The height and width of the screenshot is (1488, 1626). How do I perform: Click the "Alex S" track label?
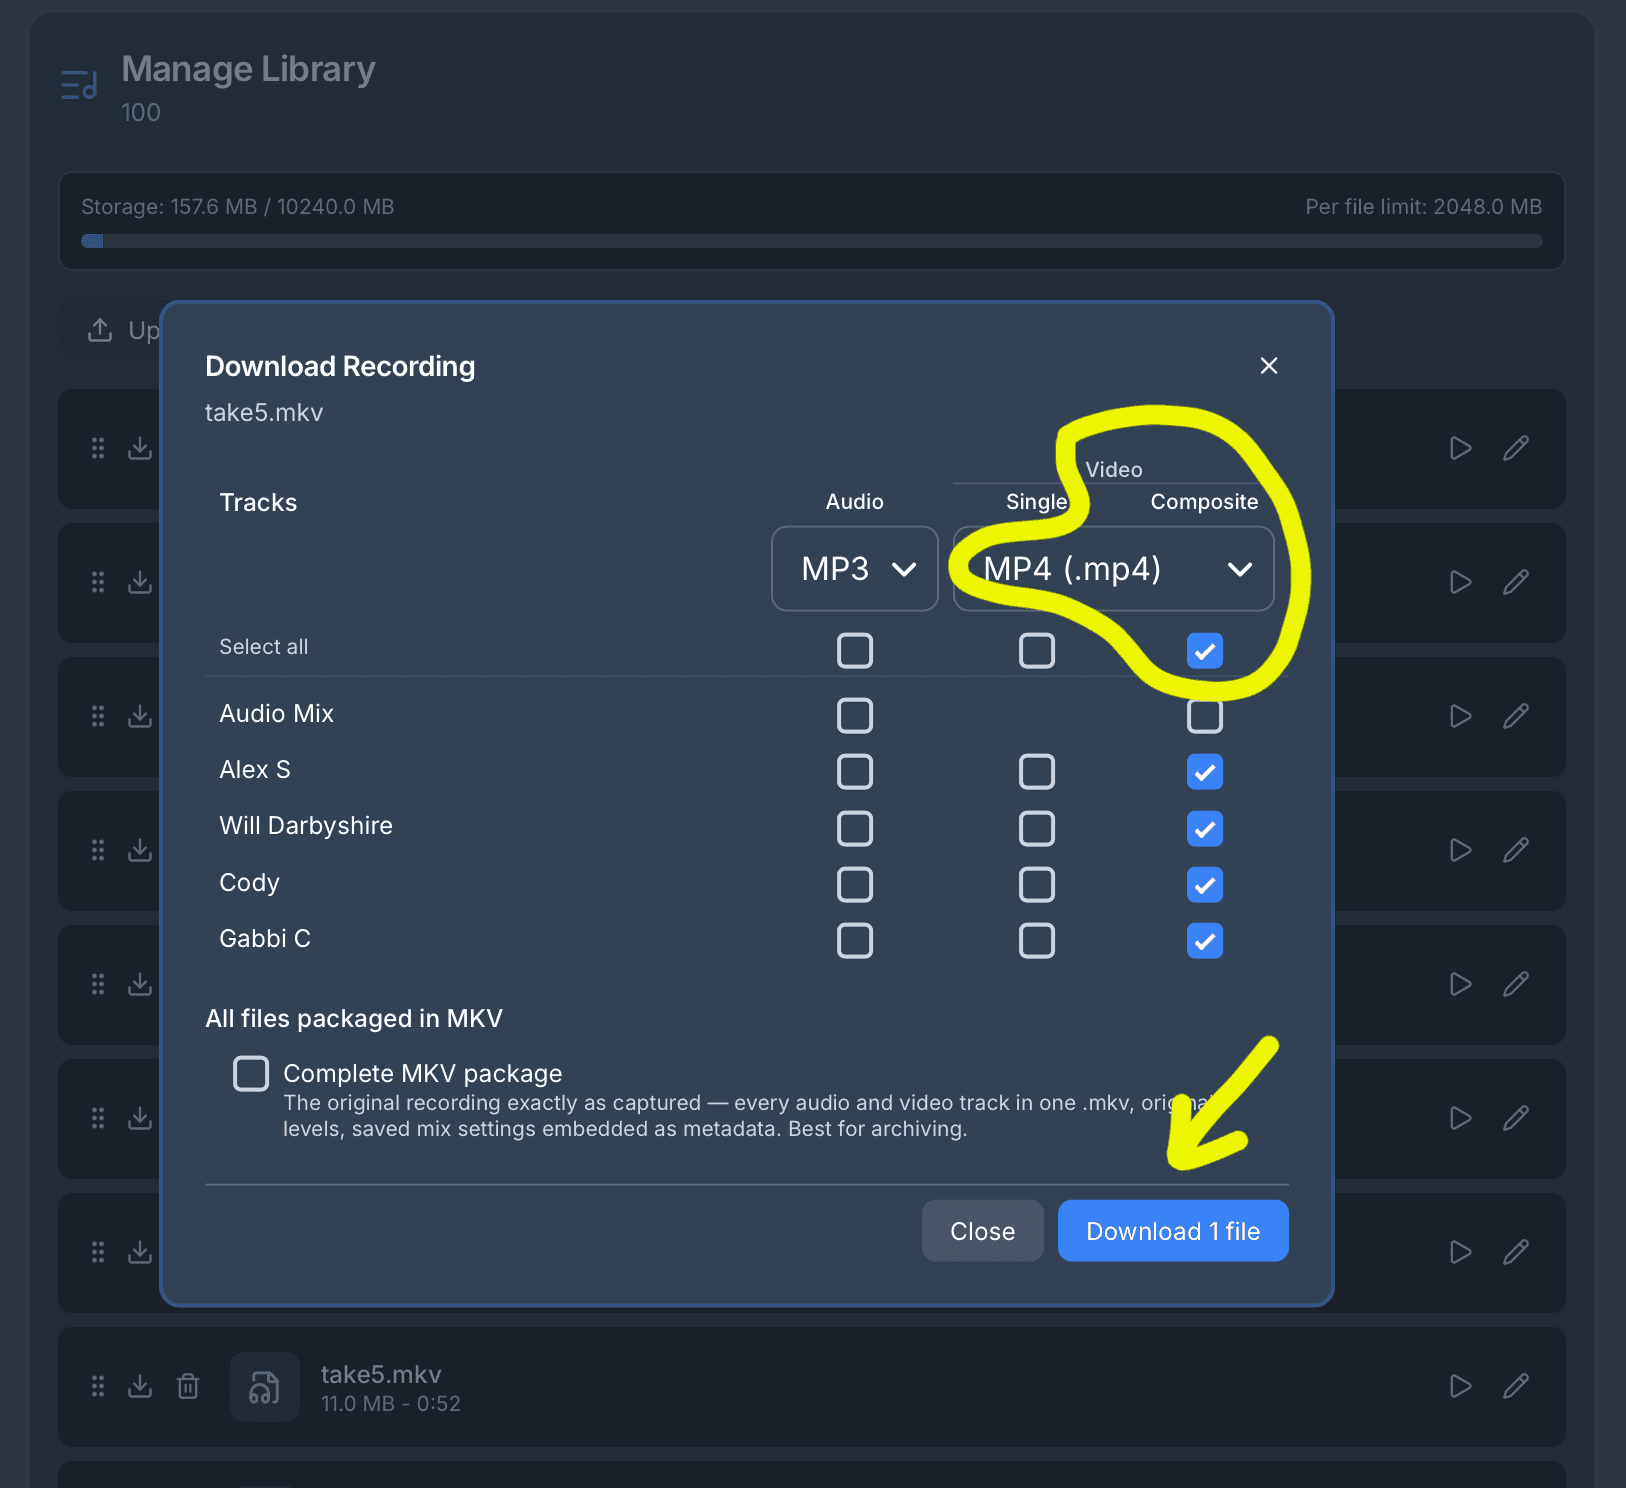point(255,770)
